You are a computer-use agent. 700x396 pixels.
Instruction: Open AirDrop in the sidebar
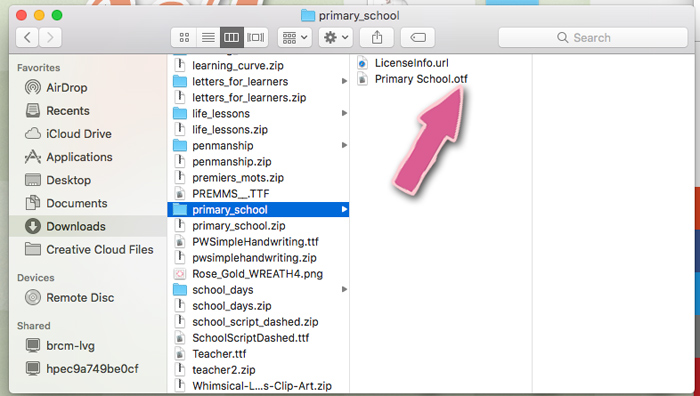[88, 88]
